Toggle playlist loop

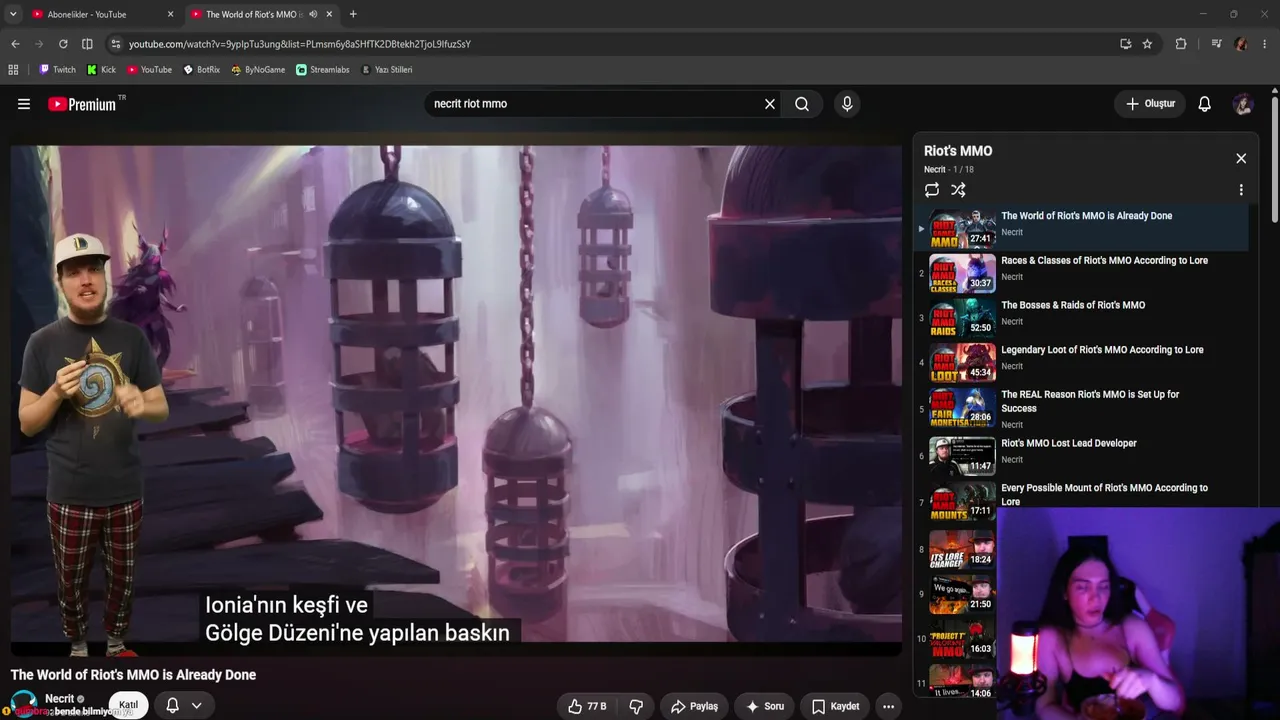[x=932, y=190]
